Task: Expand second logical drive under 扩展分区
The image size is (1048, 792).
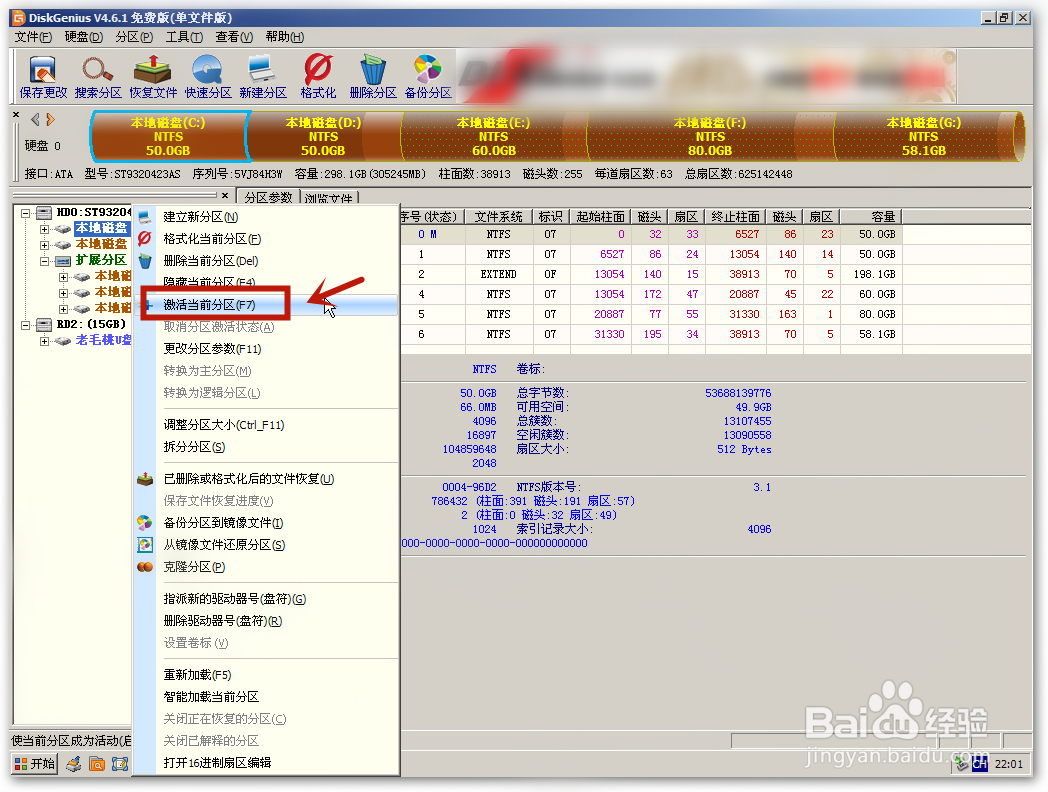Action: coord(63,293)
